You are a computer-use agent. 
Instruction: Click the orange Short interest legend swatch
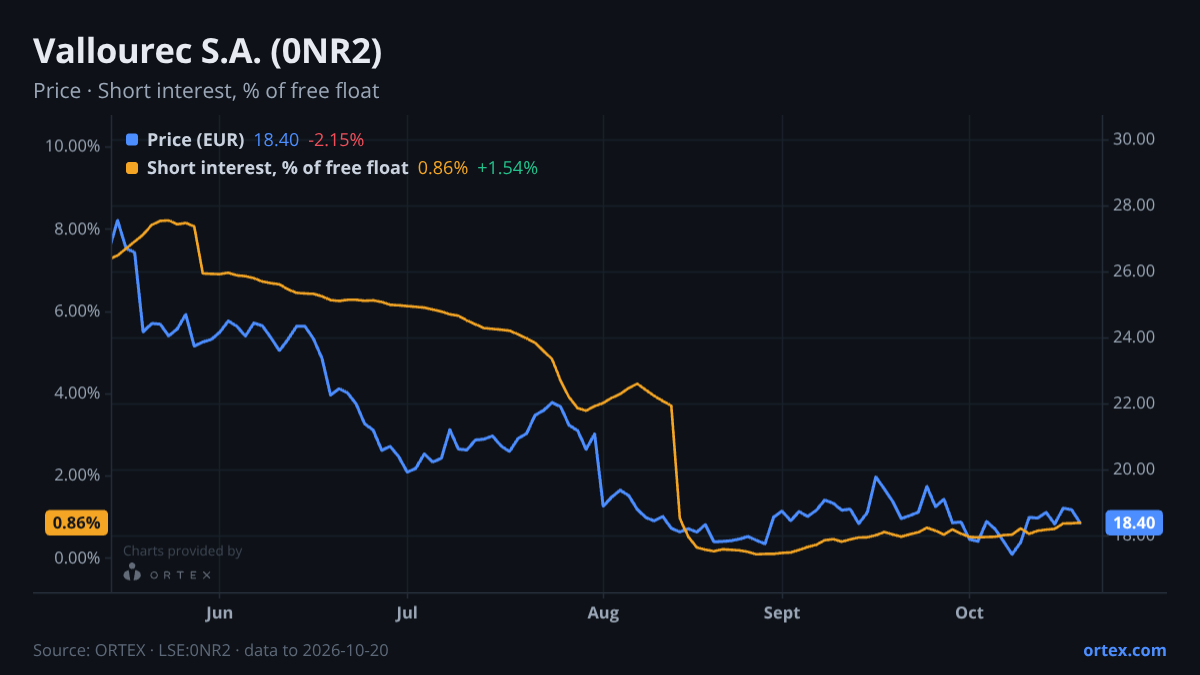coord(132,168)
